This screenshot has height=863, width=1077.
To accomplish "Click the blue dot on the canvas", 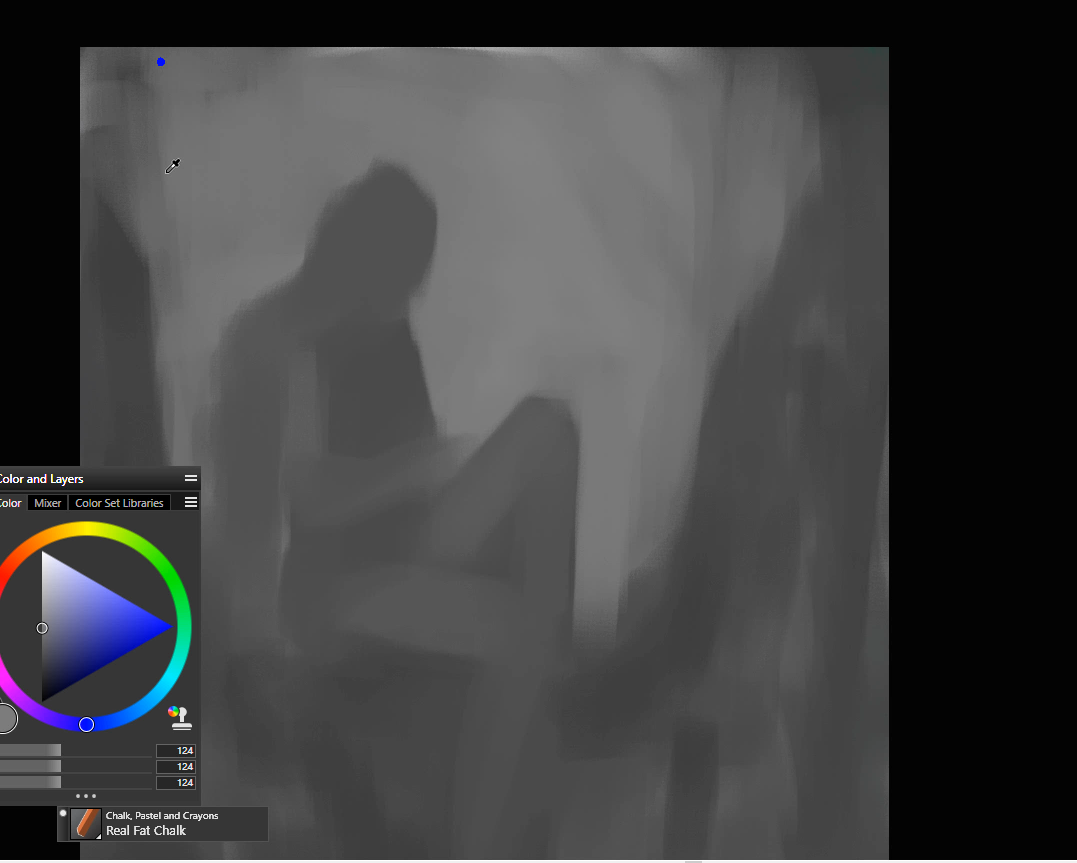I will point(161,62).
